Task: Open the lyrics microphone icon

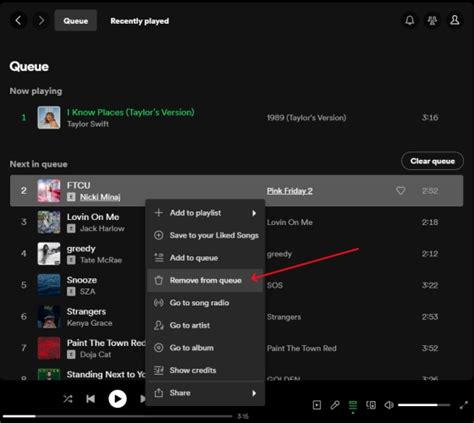Action: 335,405
